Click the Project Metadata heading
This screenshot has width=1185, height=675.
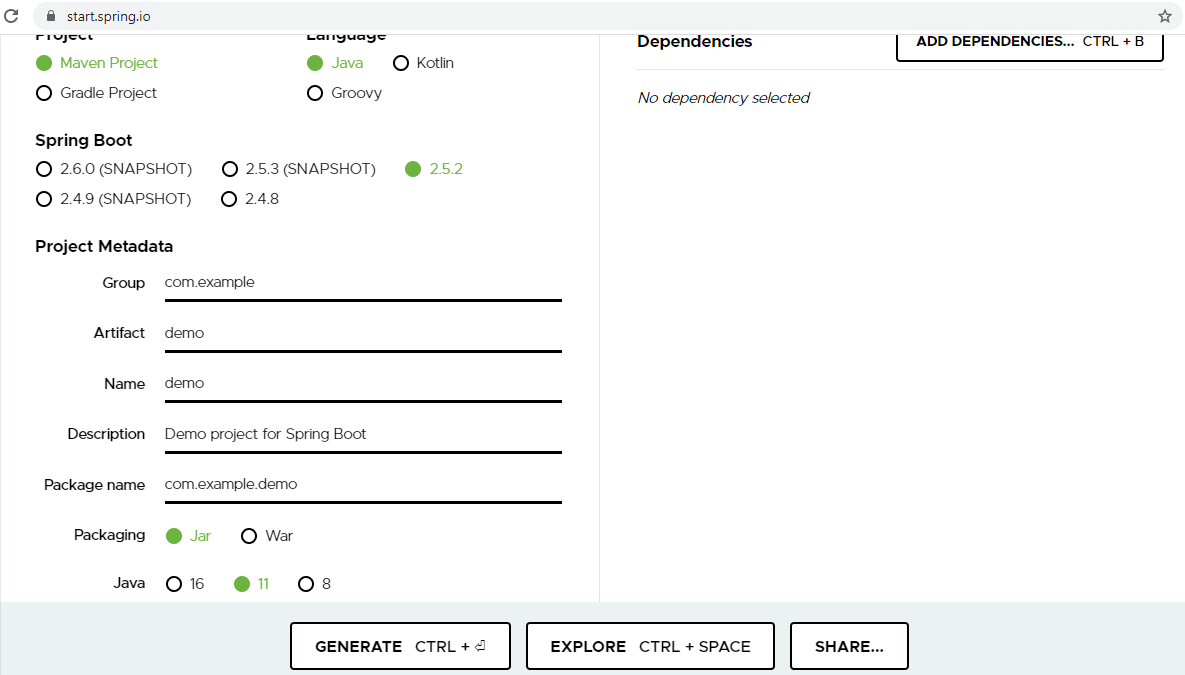(104, 246)
